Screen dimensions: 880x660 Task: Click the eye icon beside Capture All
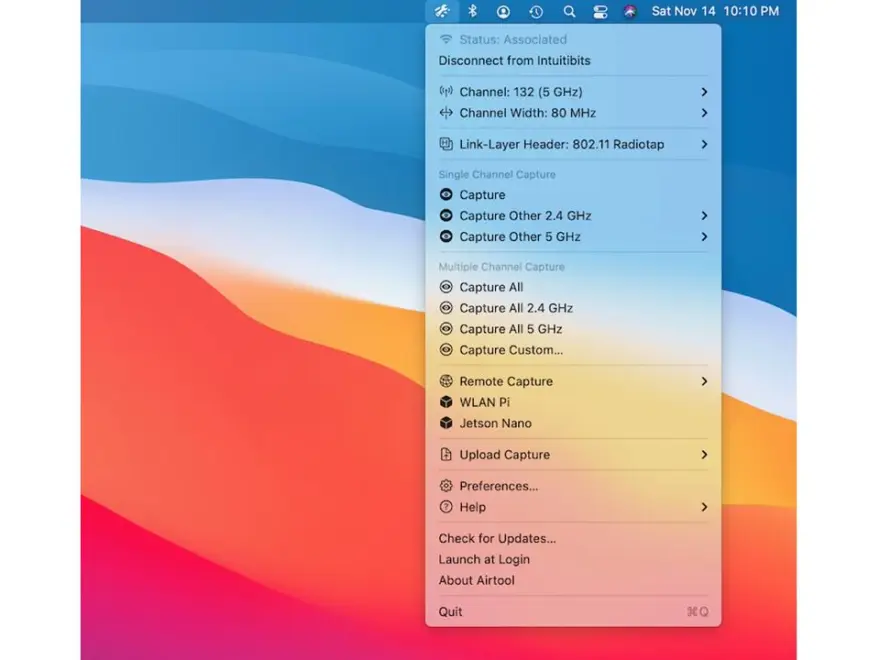click(x=446, y=287)
